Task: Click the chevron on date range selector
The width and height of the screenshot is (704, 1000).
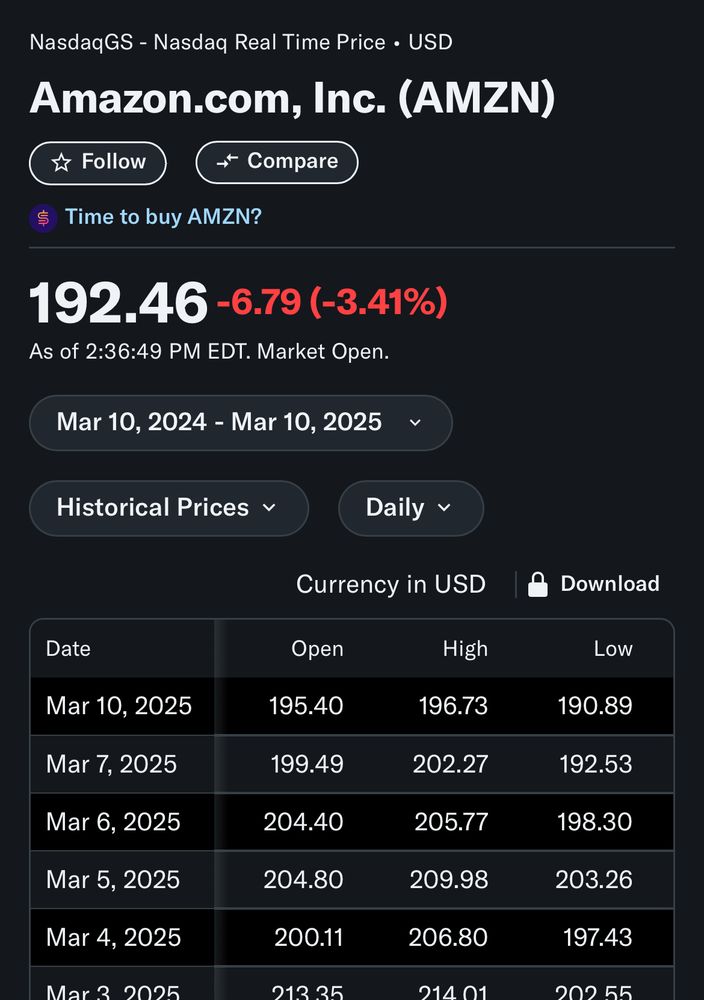Action: point(416,422)
